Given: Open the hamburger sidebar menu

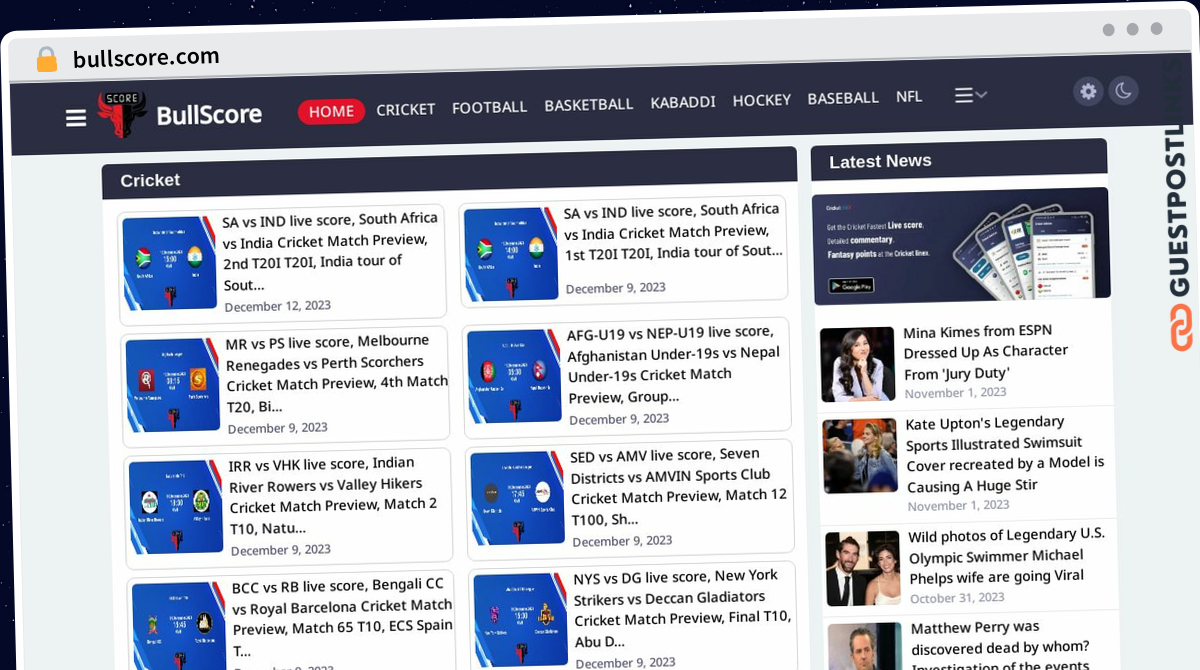Looking at the screenshot, I should click(76, 118).
